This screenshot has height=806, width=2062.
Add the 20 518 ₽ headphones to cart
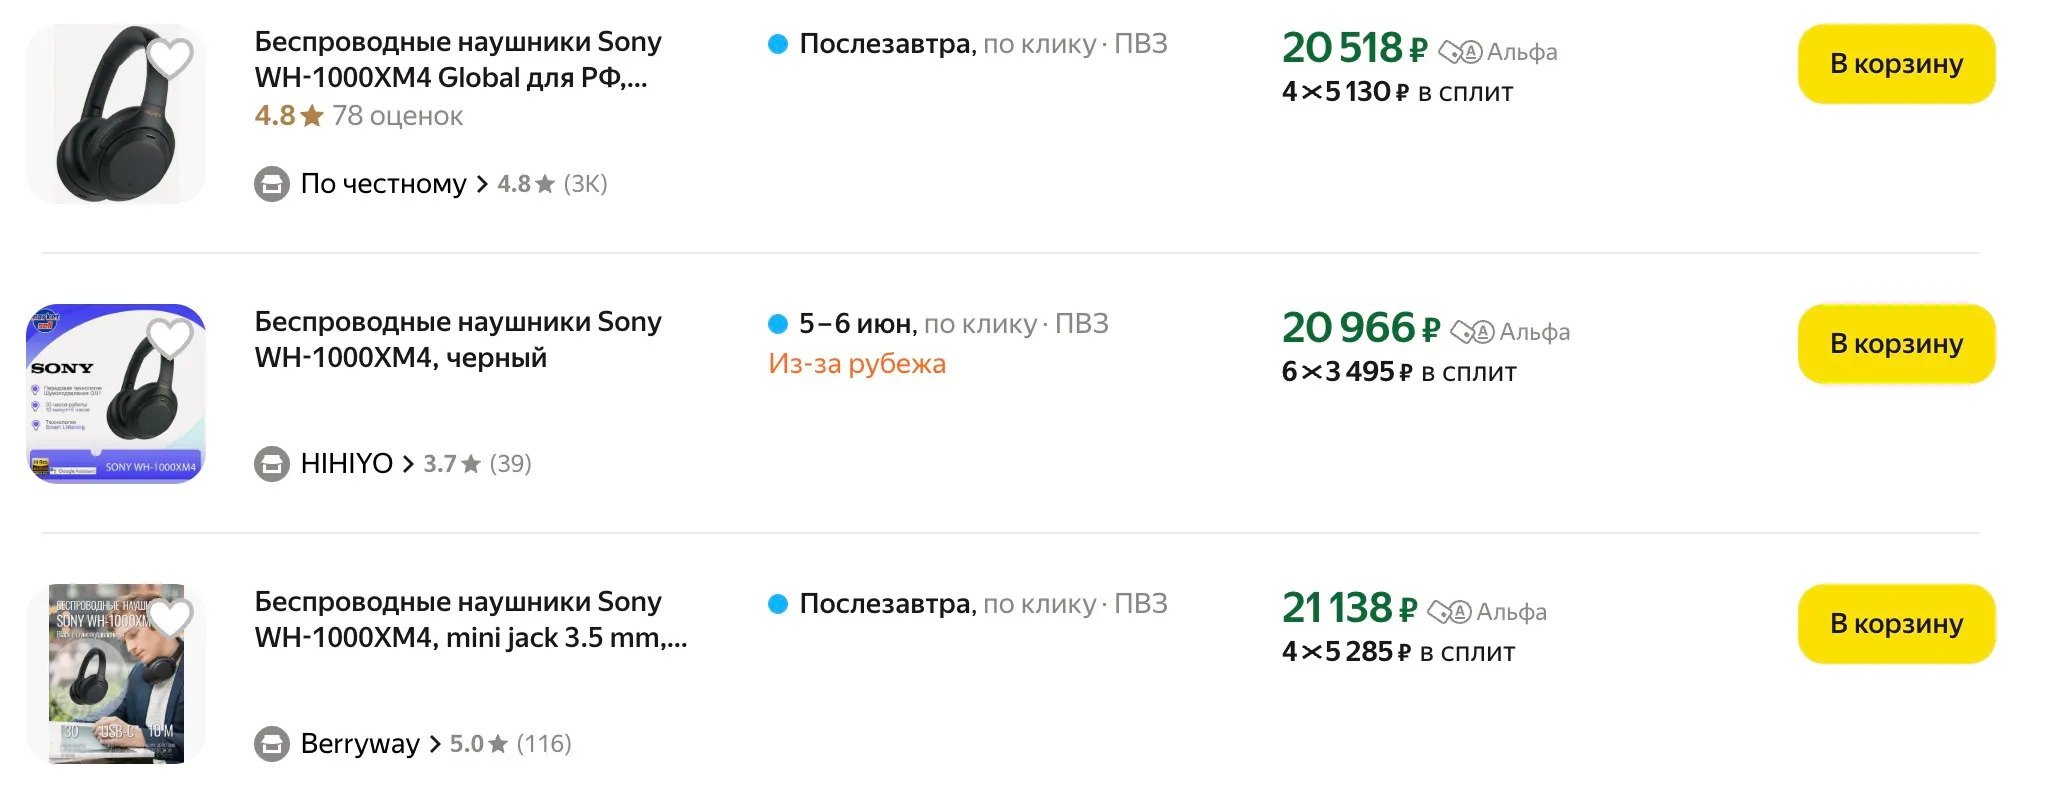point(1895,64)
